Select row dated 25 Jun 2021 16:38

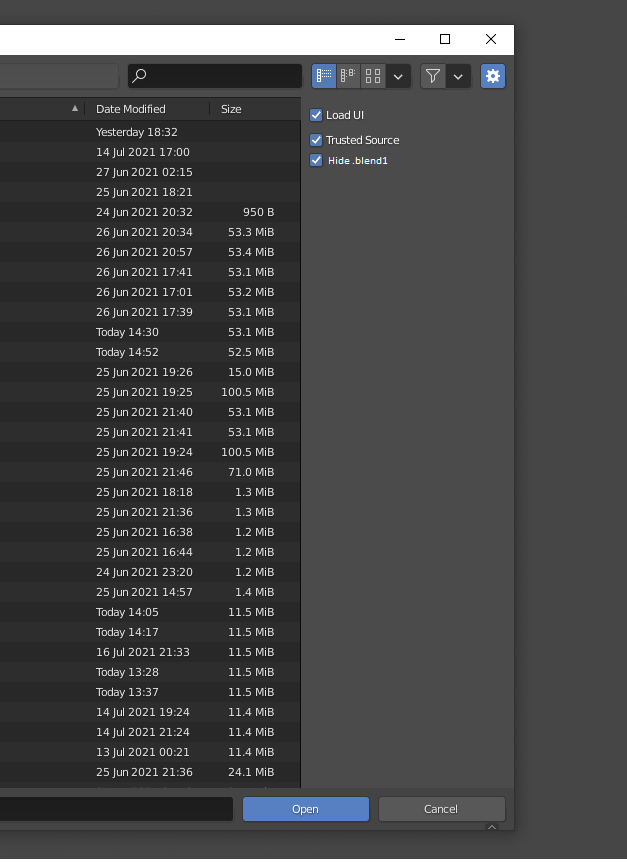pos(150,532)
